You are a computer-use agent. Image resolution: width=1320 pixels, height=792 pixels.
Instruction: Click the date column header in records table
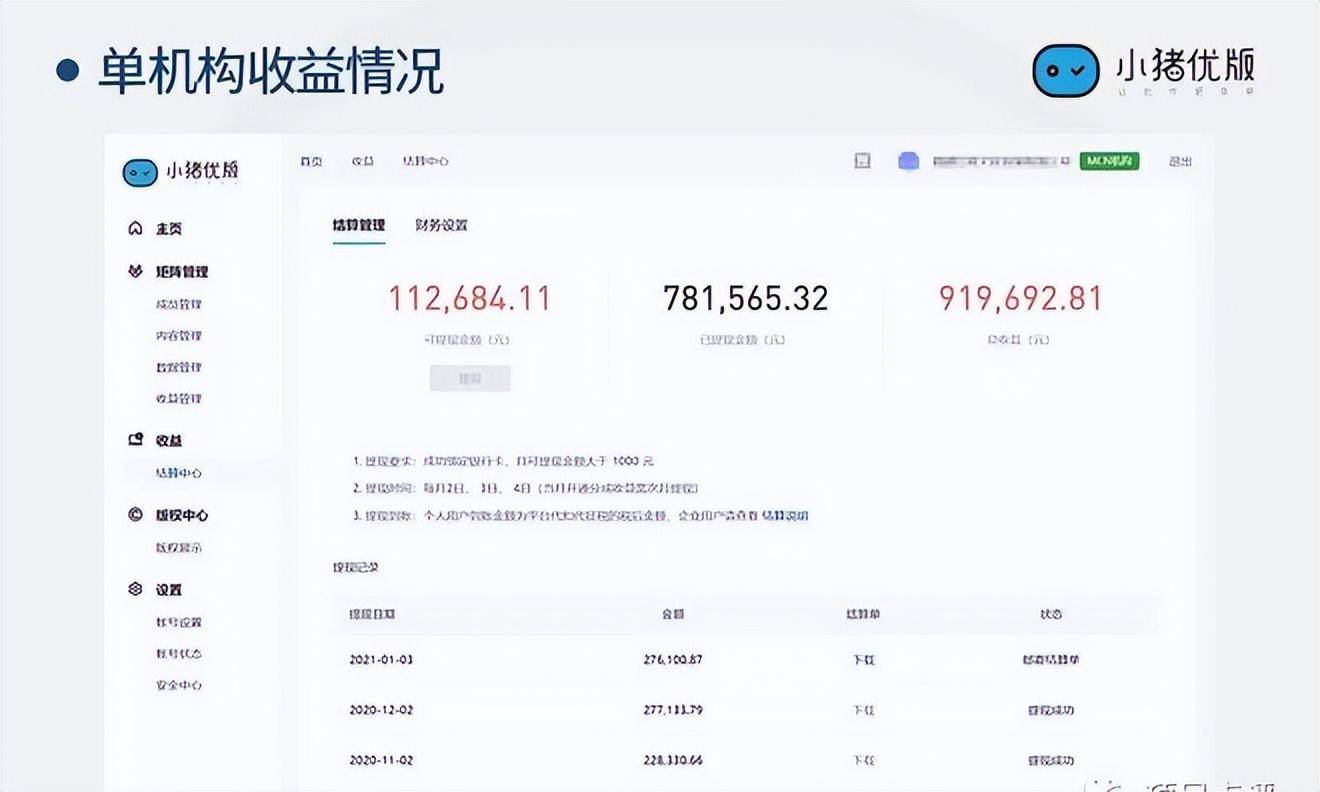pyautogui.click(x=372, y=614)
